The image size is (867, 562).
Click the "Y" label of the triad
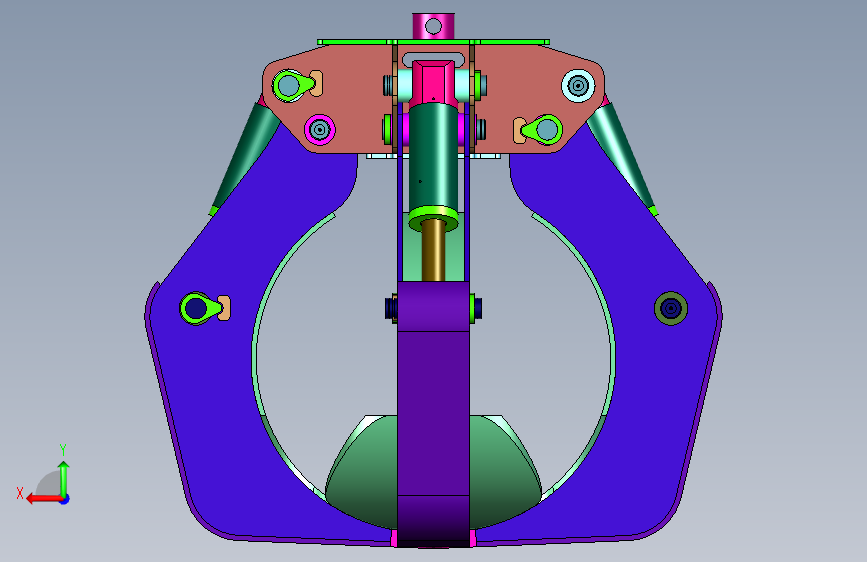[63, 450]
